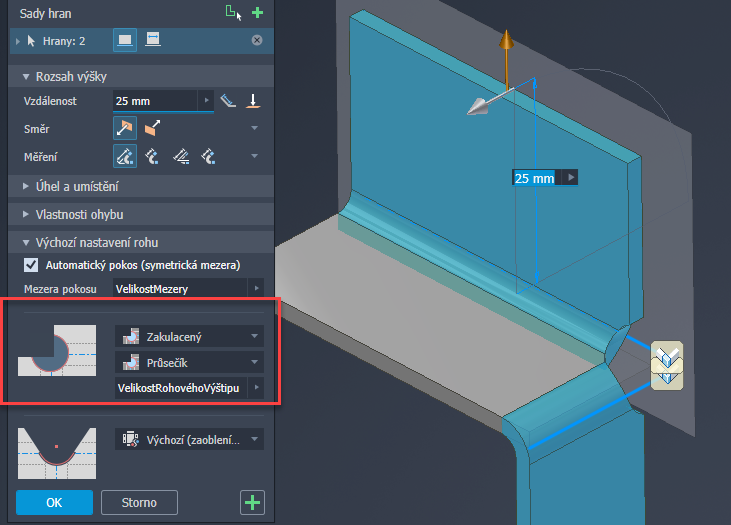Add a new edge set with green plus

[x=257, y=13]
